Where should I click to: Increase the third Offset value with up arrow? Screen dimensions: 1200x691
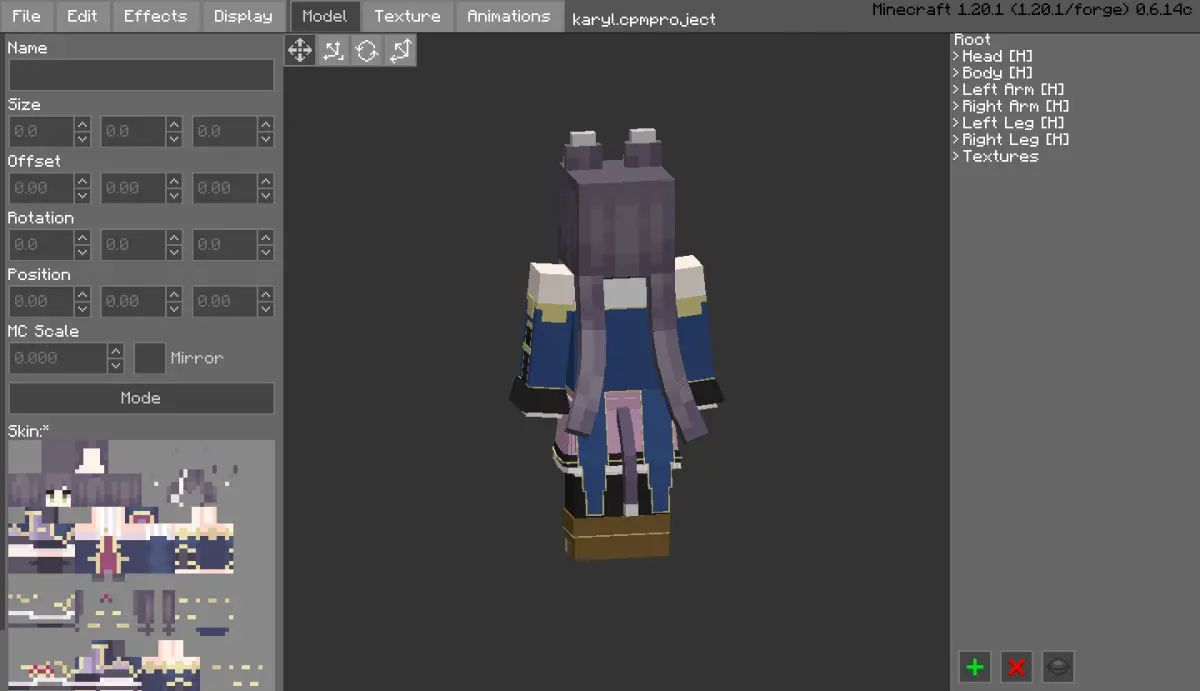[x=266, y=181]
